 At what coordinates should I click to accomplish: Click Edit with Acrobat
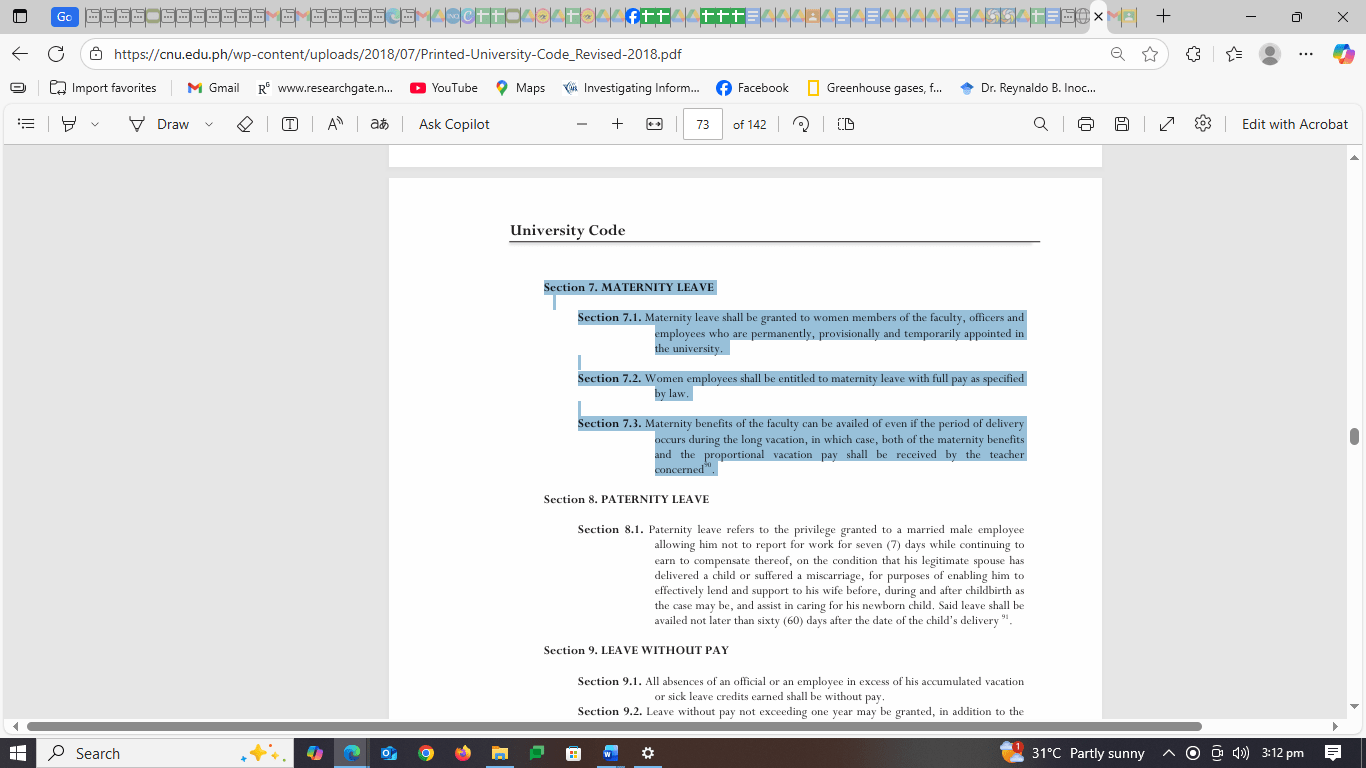pos(1294,124)
